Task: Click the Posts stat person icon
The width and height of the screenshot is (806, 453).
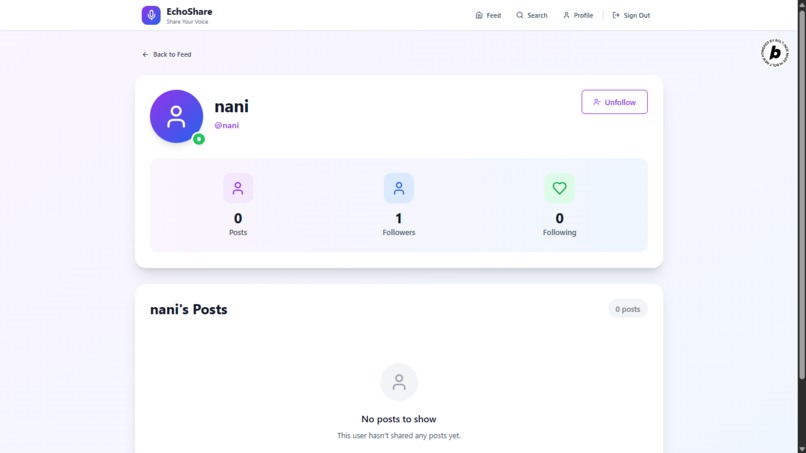Action: coord(238,188)
